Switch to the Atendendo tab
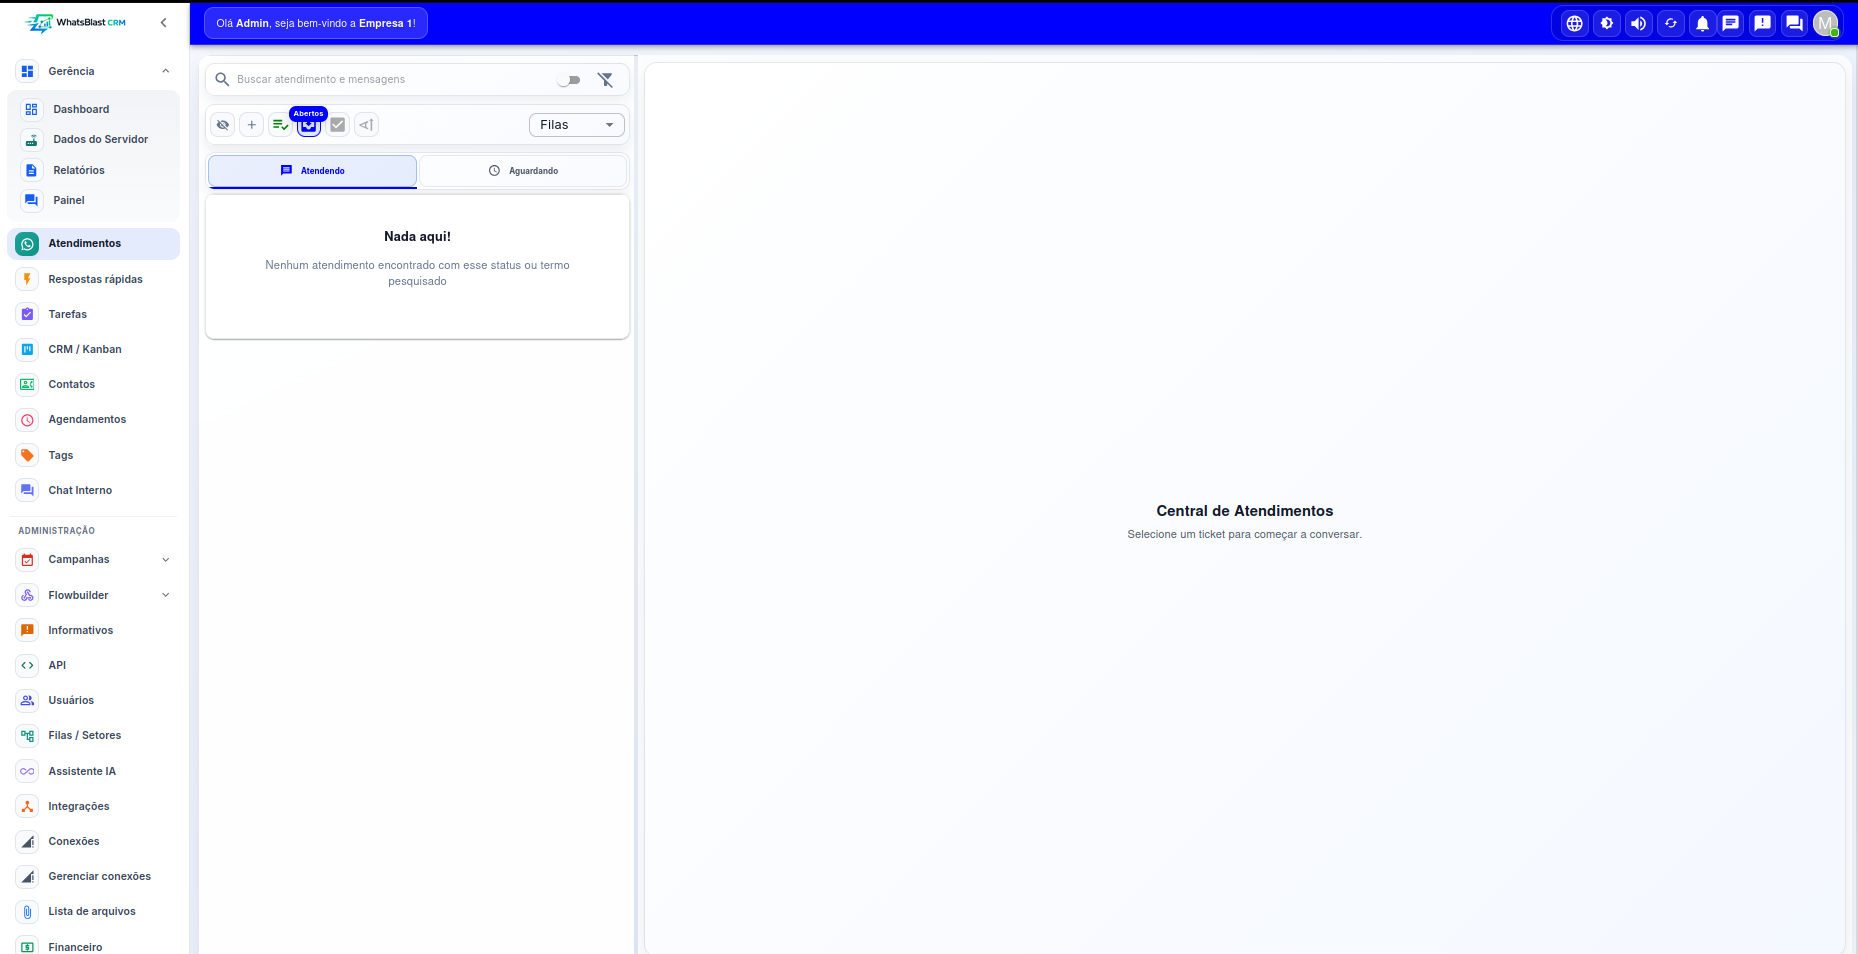 coord(312,171)
